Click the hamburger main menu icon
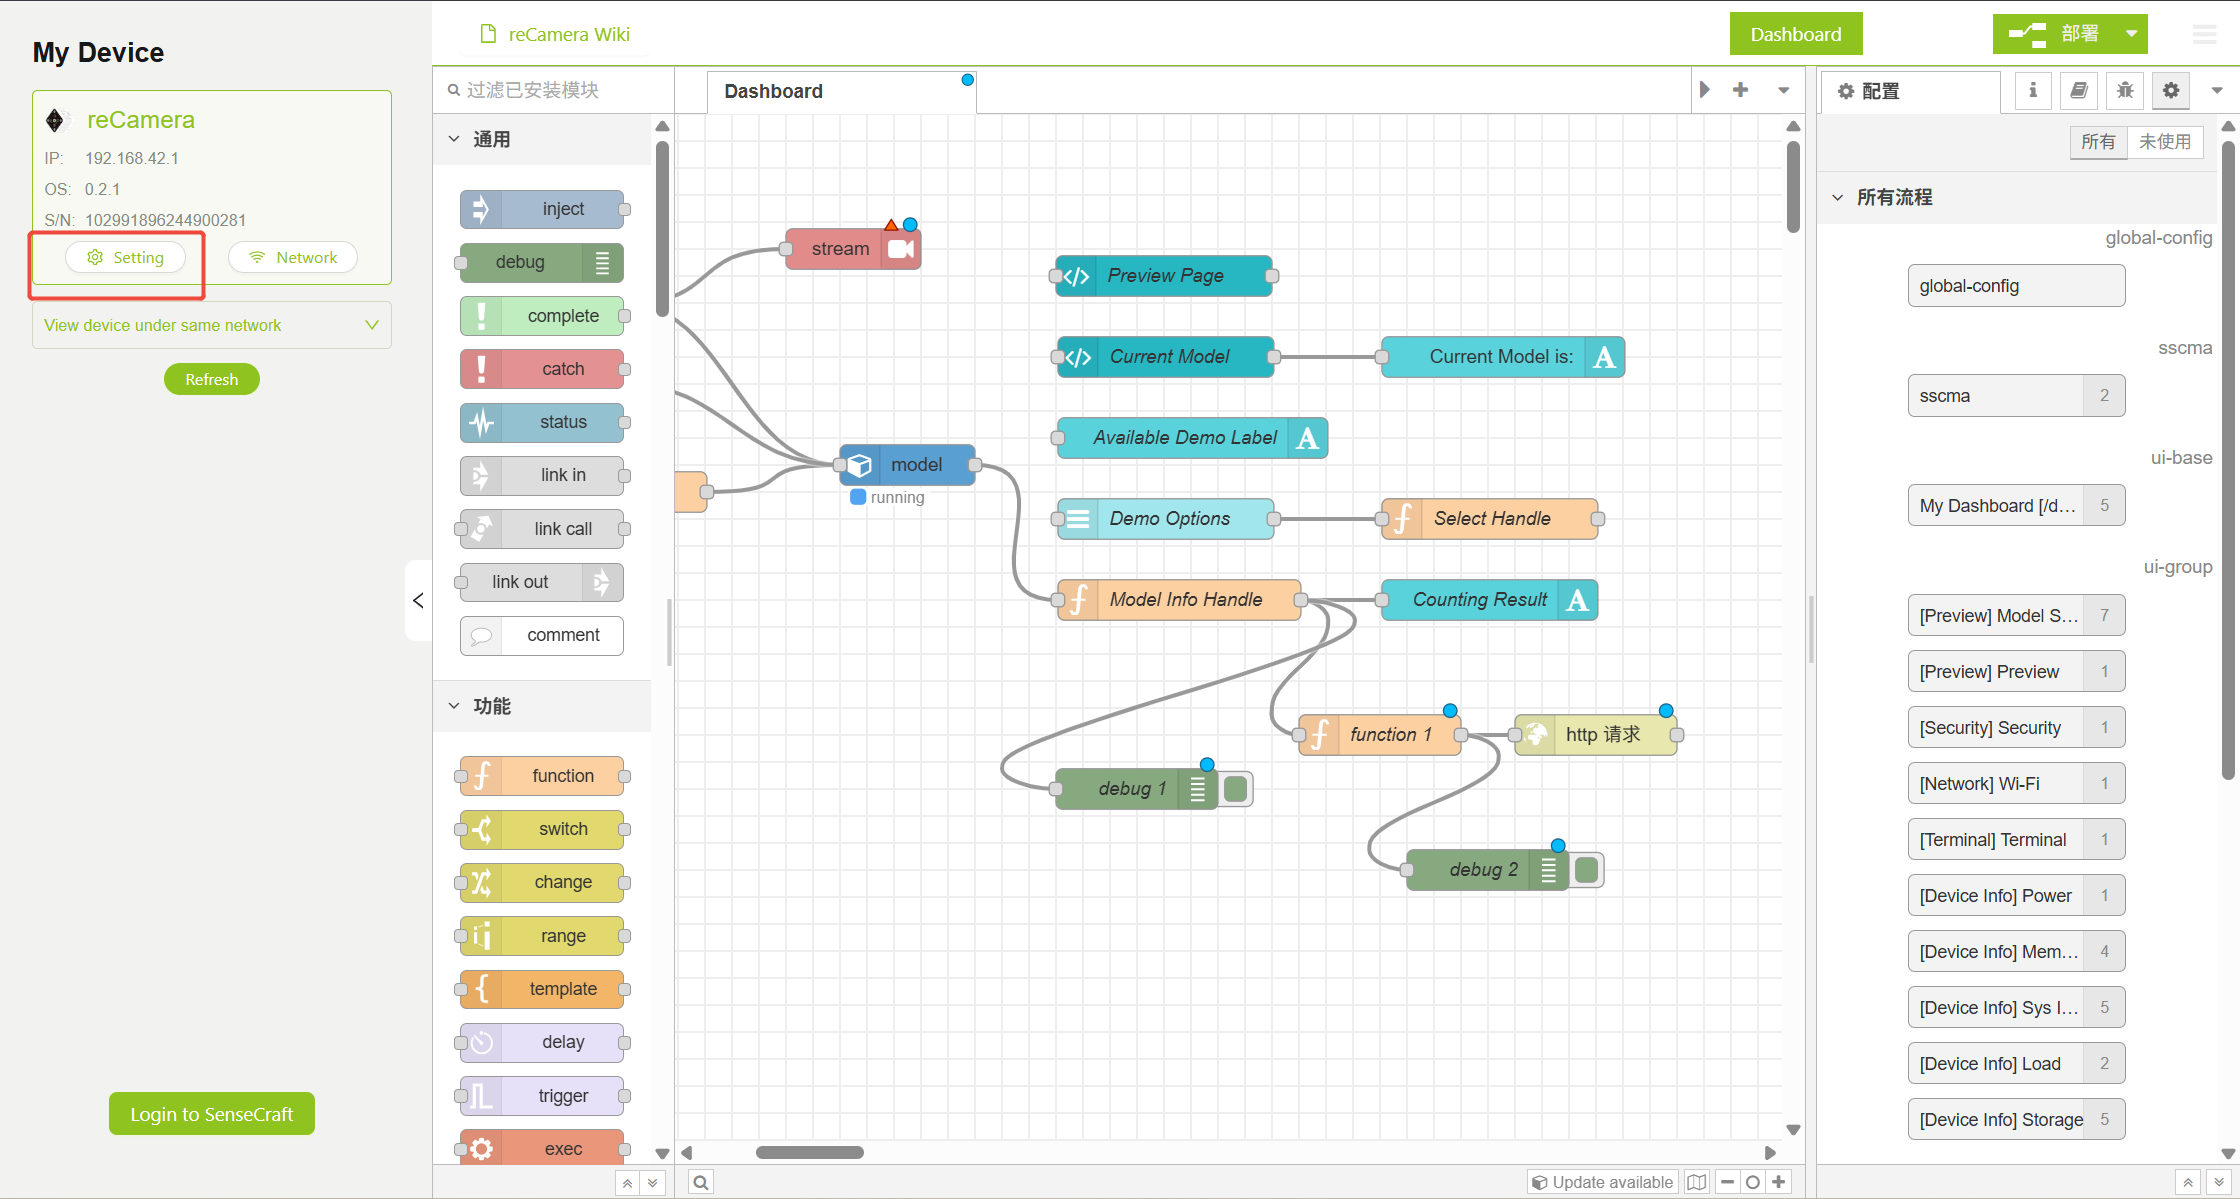The image size is (2240, 1199). point(2204,34)
